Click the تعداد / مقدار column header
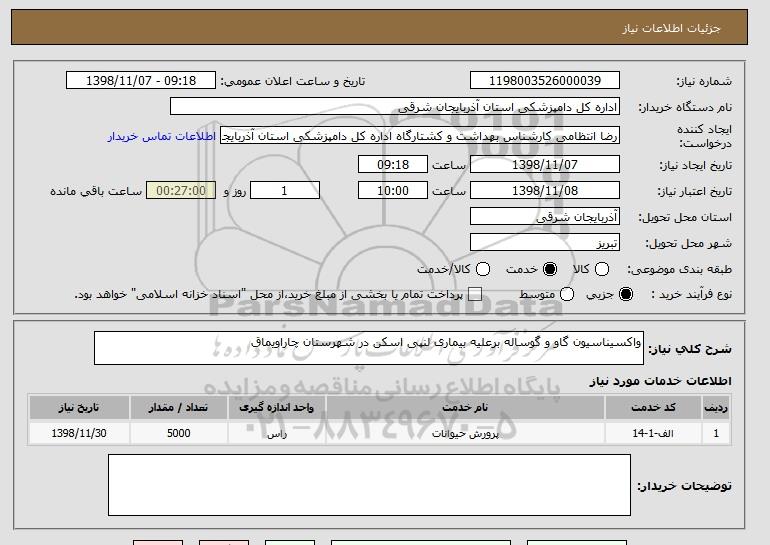The image size is (770, 545). 178,408
